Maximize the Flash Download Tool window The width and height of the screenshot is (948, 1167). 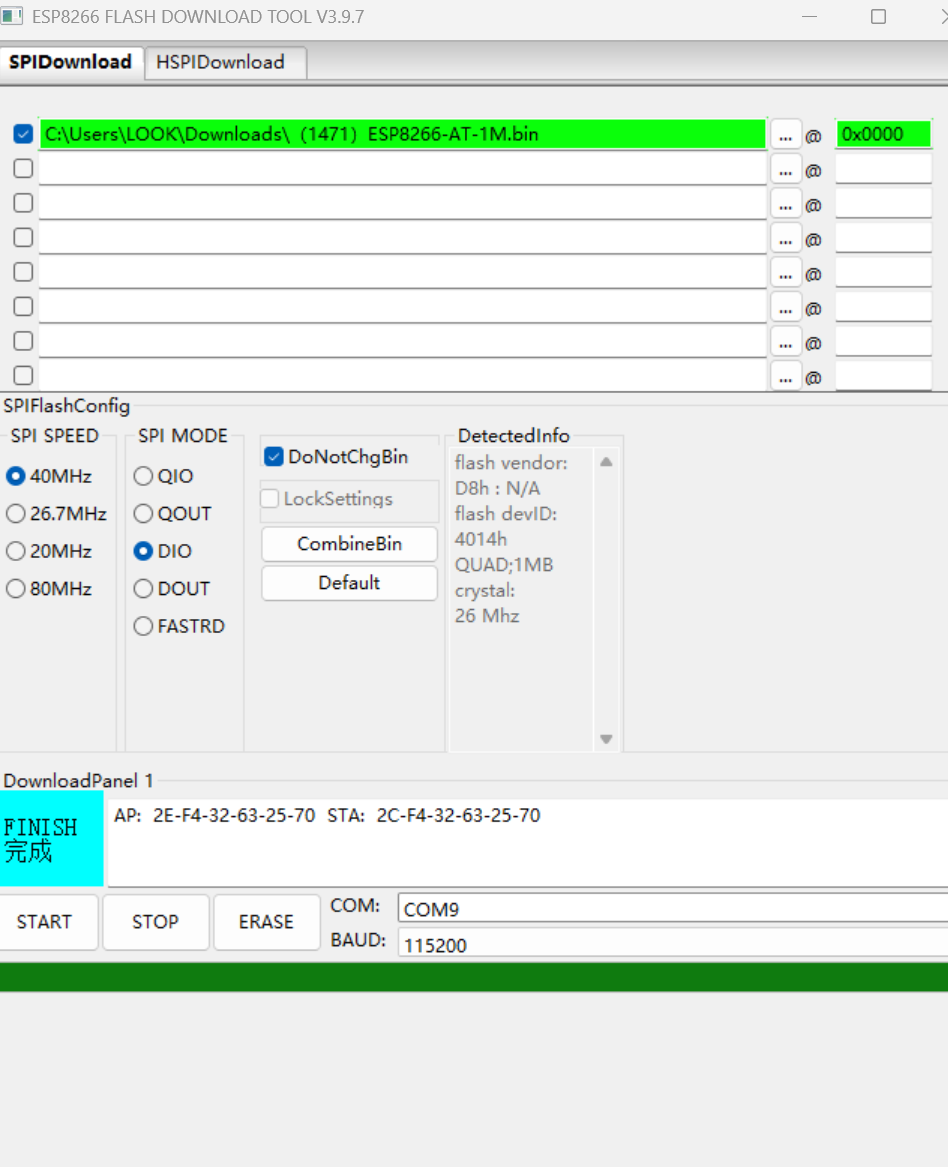[x=878, y=16]
